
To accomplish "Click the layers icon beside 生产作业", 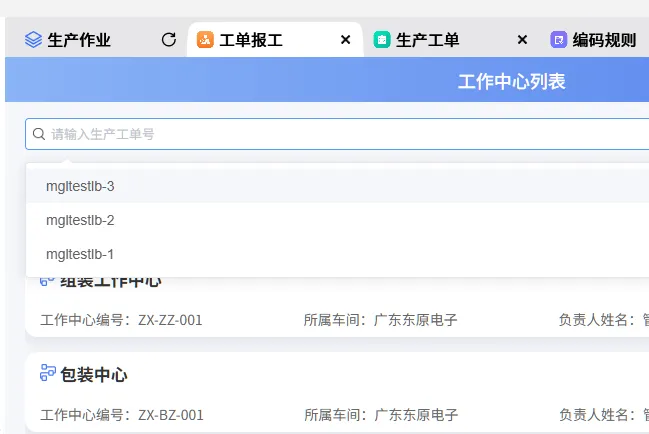I will pos(33,40).
